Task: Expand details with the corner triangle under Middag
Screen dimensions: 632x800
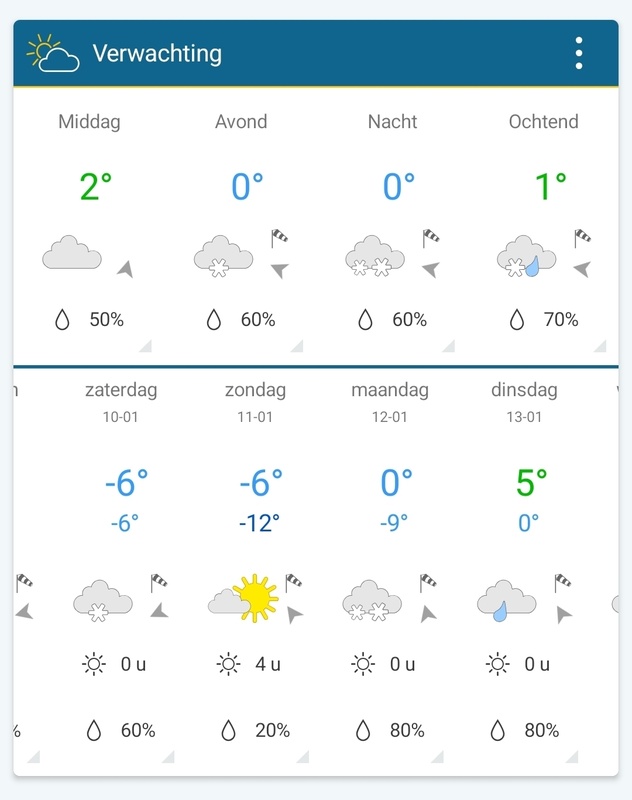Action: (x=145, y=347)
